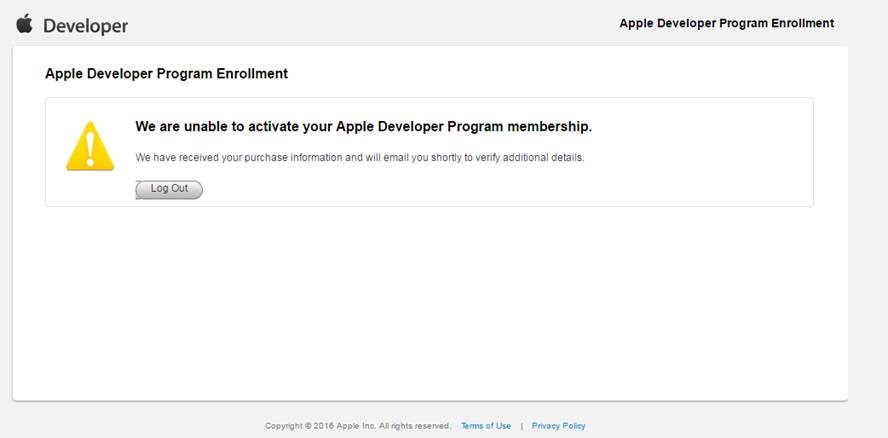
Task: Open the Terms of Use link
Action: point(486,426)
